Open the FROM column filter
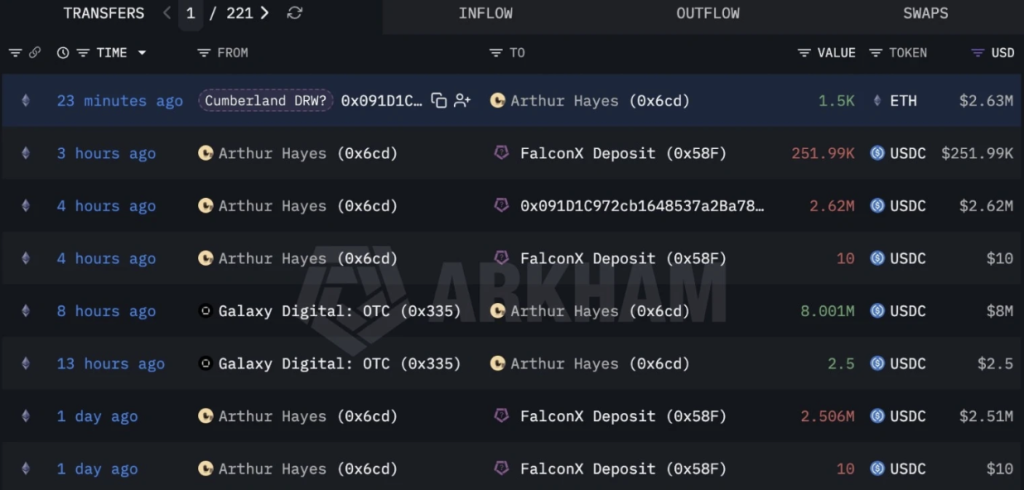Viewport: 1024px width, 490px height. [204, 53]
